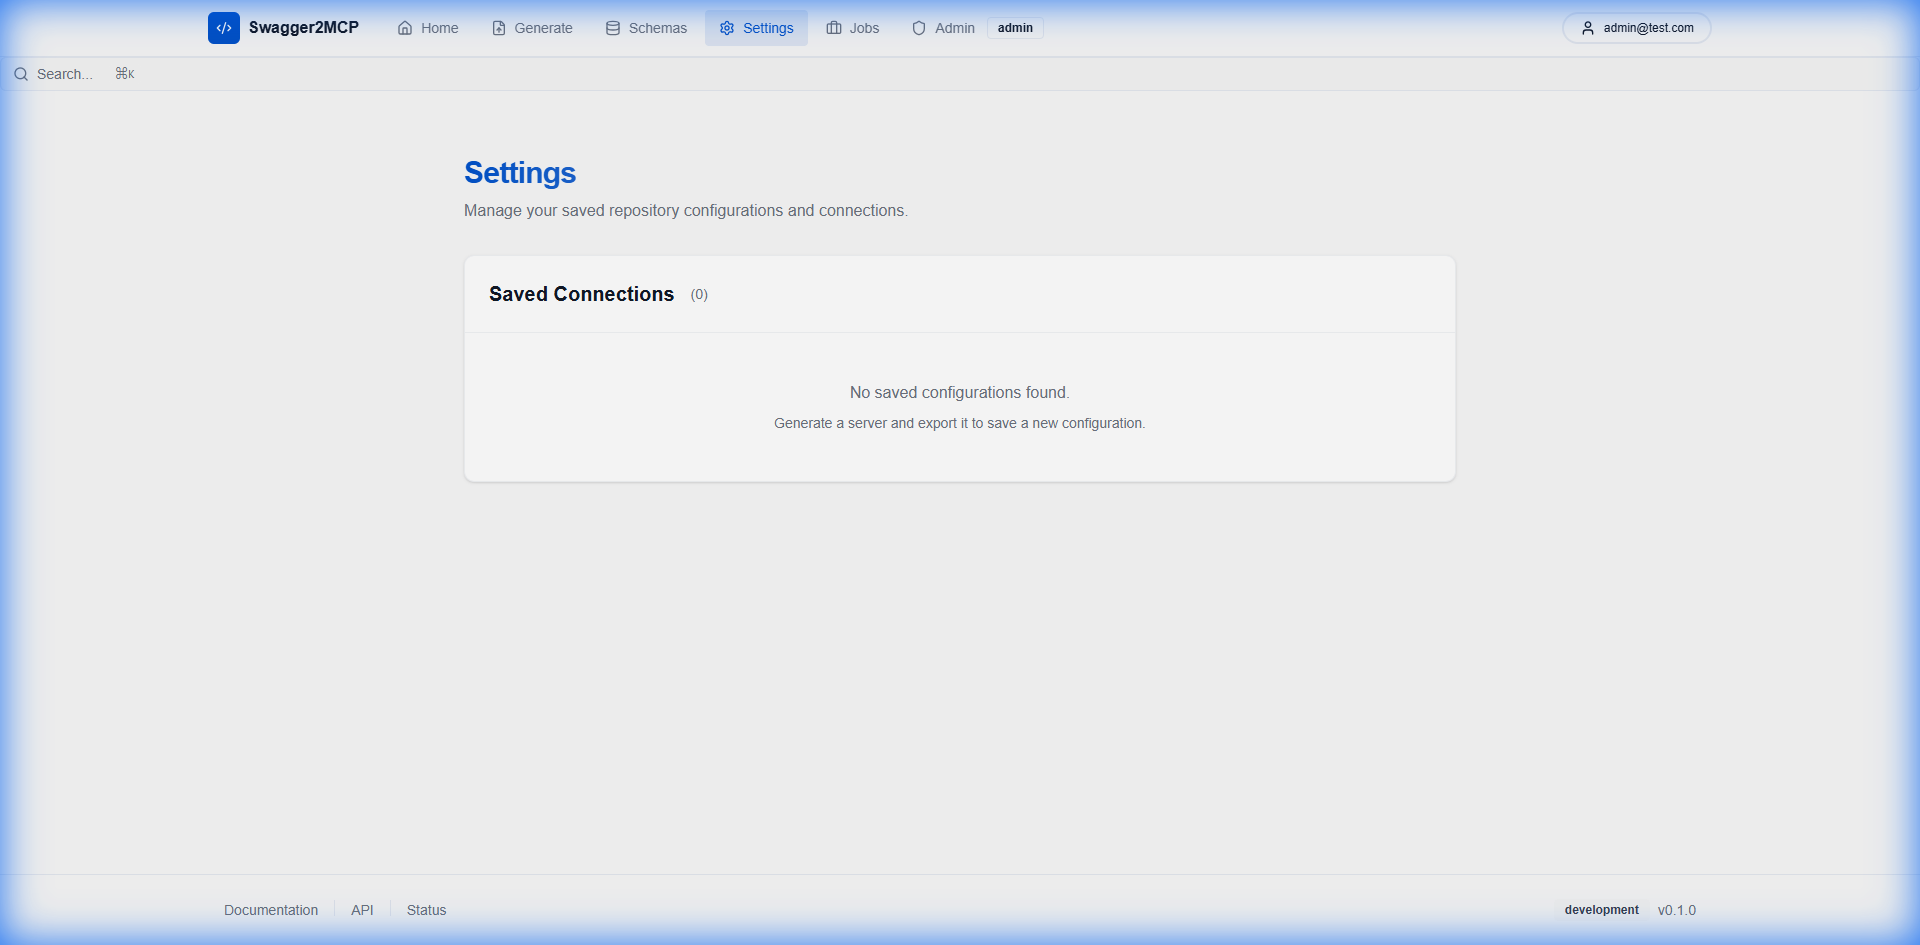Select the Settings tab label
This screenshot has height=945, width=1920.
pos(768,28)
